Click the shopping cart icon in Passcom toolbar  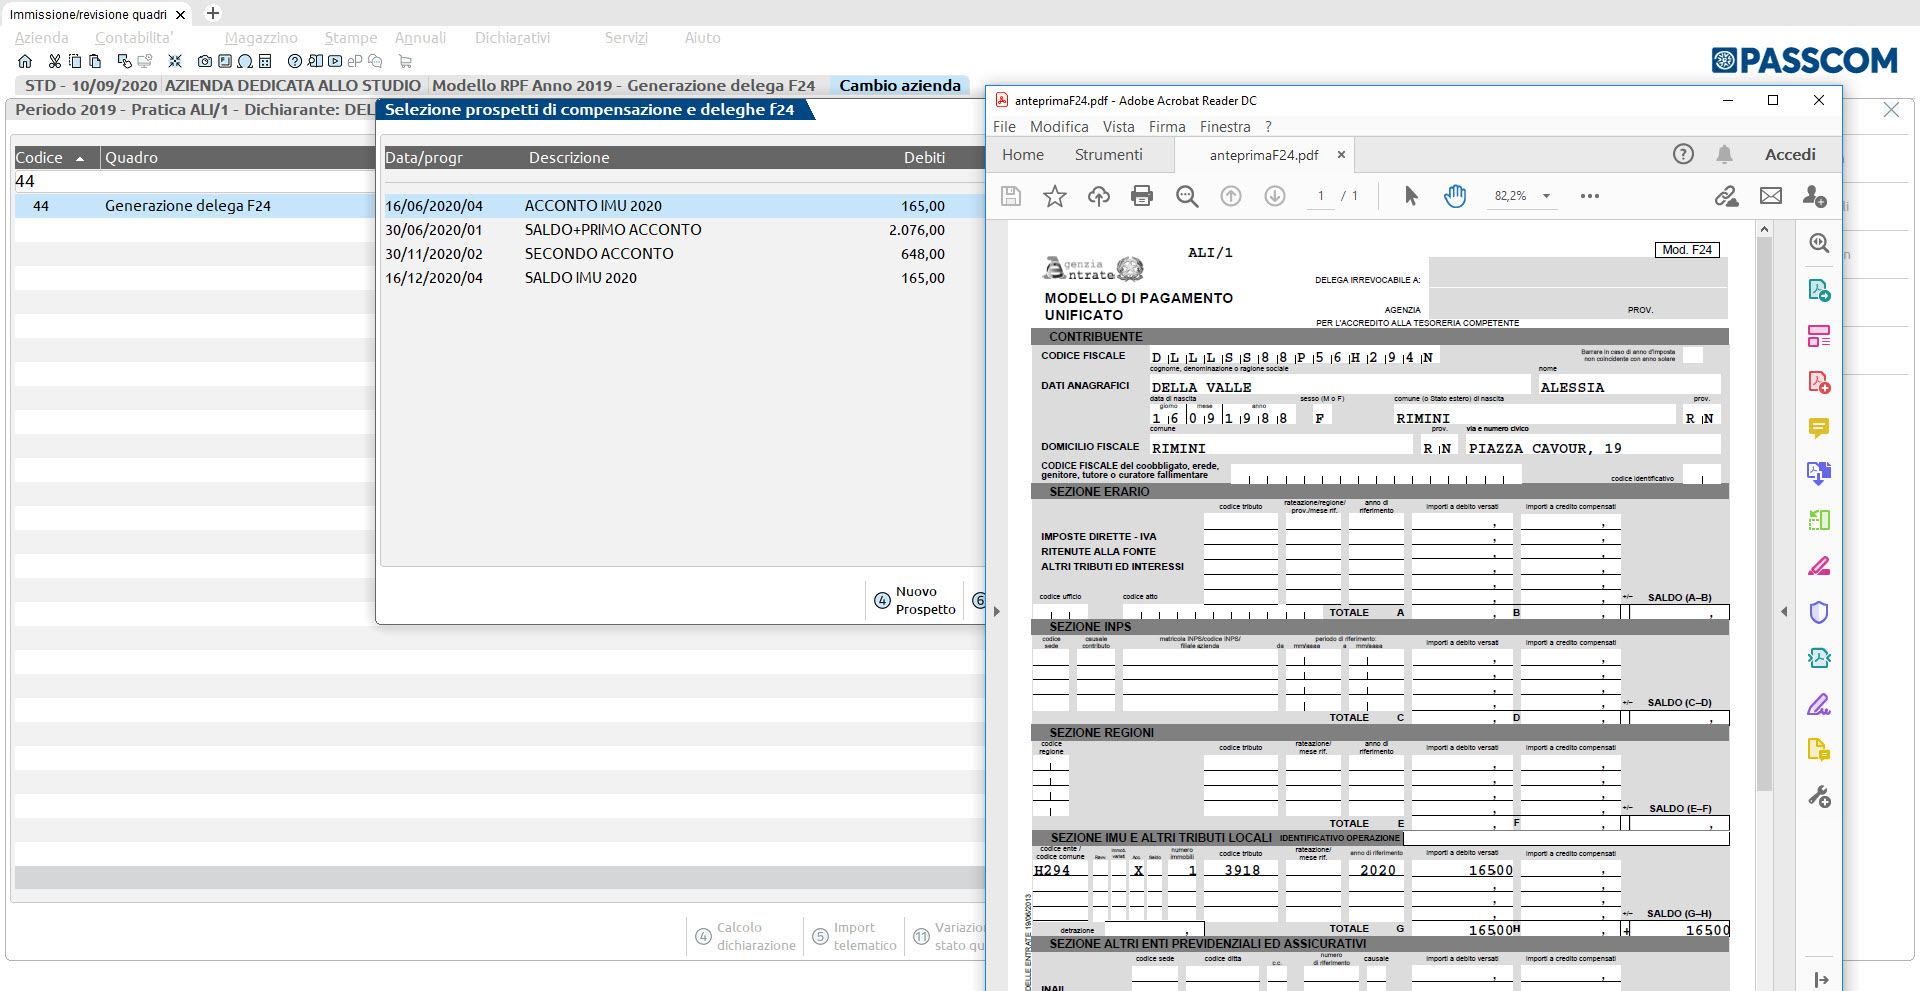click(405, 61)
